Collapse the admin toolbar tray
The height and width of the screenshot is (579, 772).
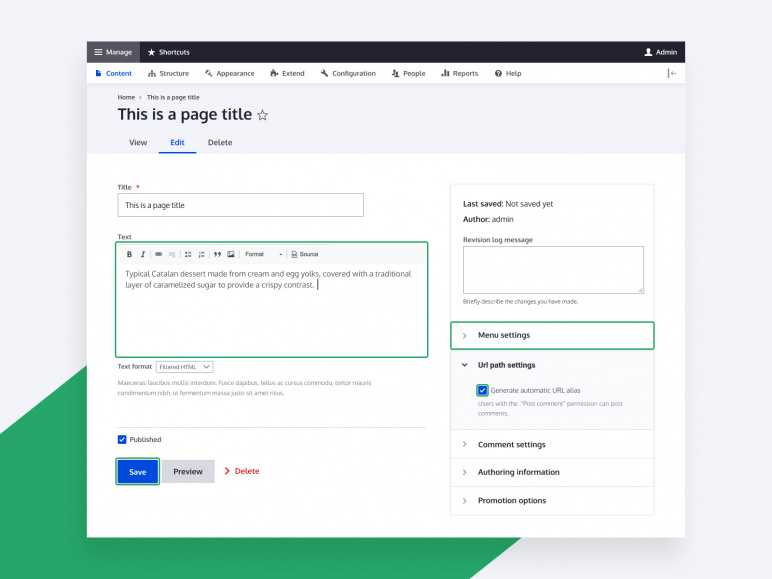(x=672, y=73)
